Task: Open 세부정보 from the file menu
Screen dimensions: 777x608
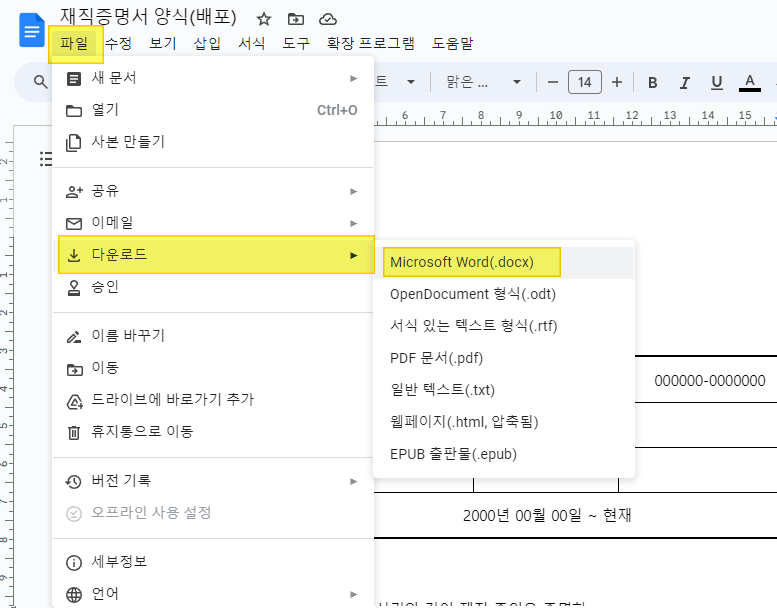Action: [x=213, y=562]
